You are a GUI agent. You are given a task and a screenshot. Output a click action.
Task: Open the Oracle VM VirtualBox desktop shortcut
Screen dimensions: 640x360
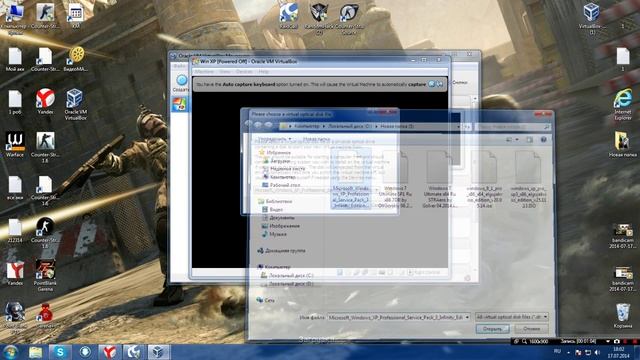(75, 104)
